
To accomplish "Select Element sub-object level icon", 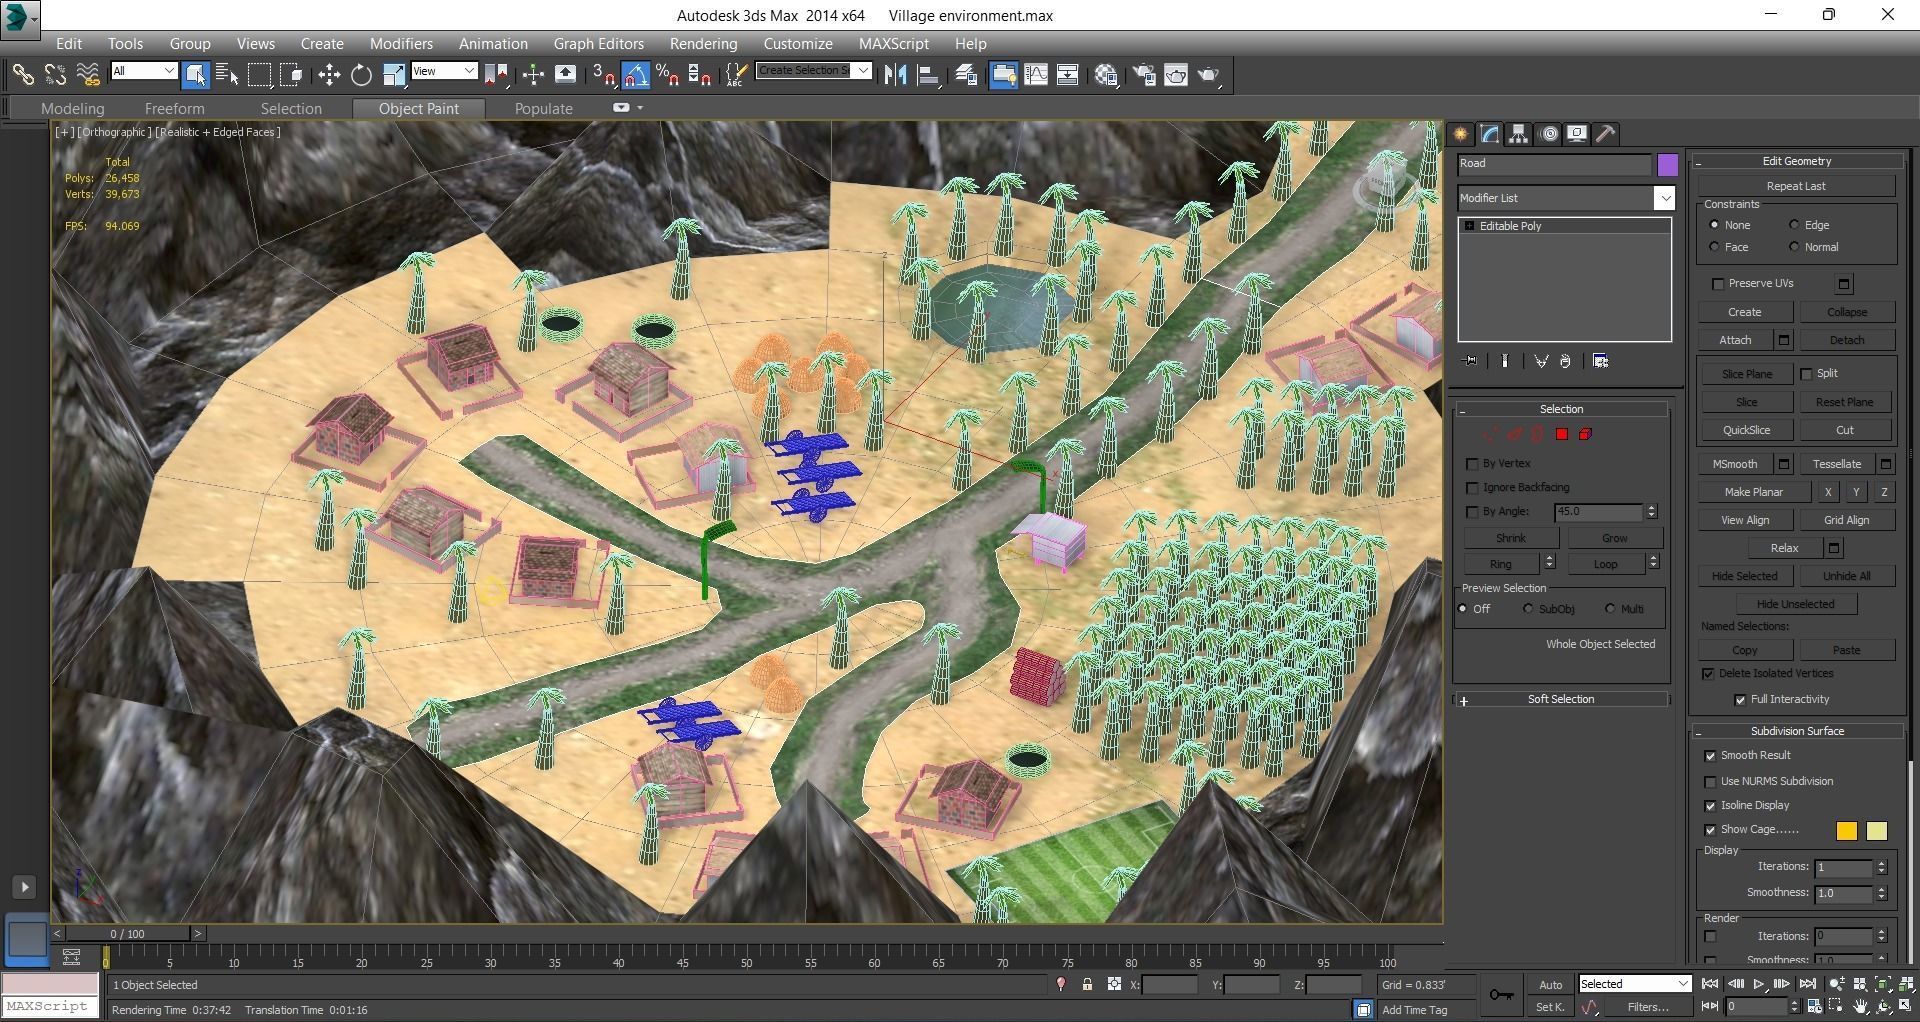I will (x=1585, y=434).
